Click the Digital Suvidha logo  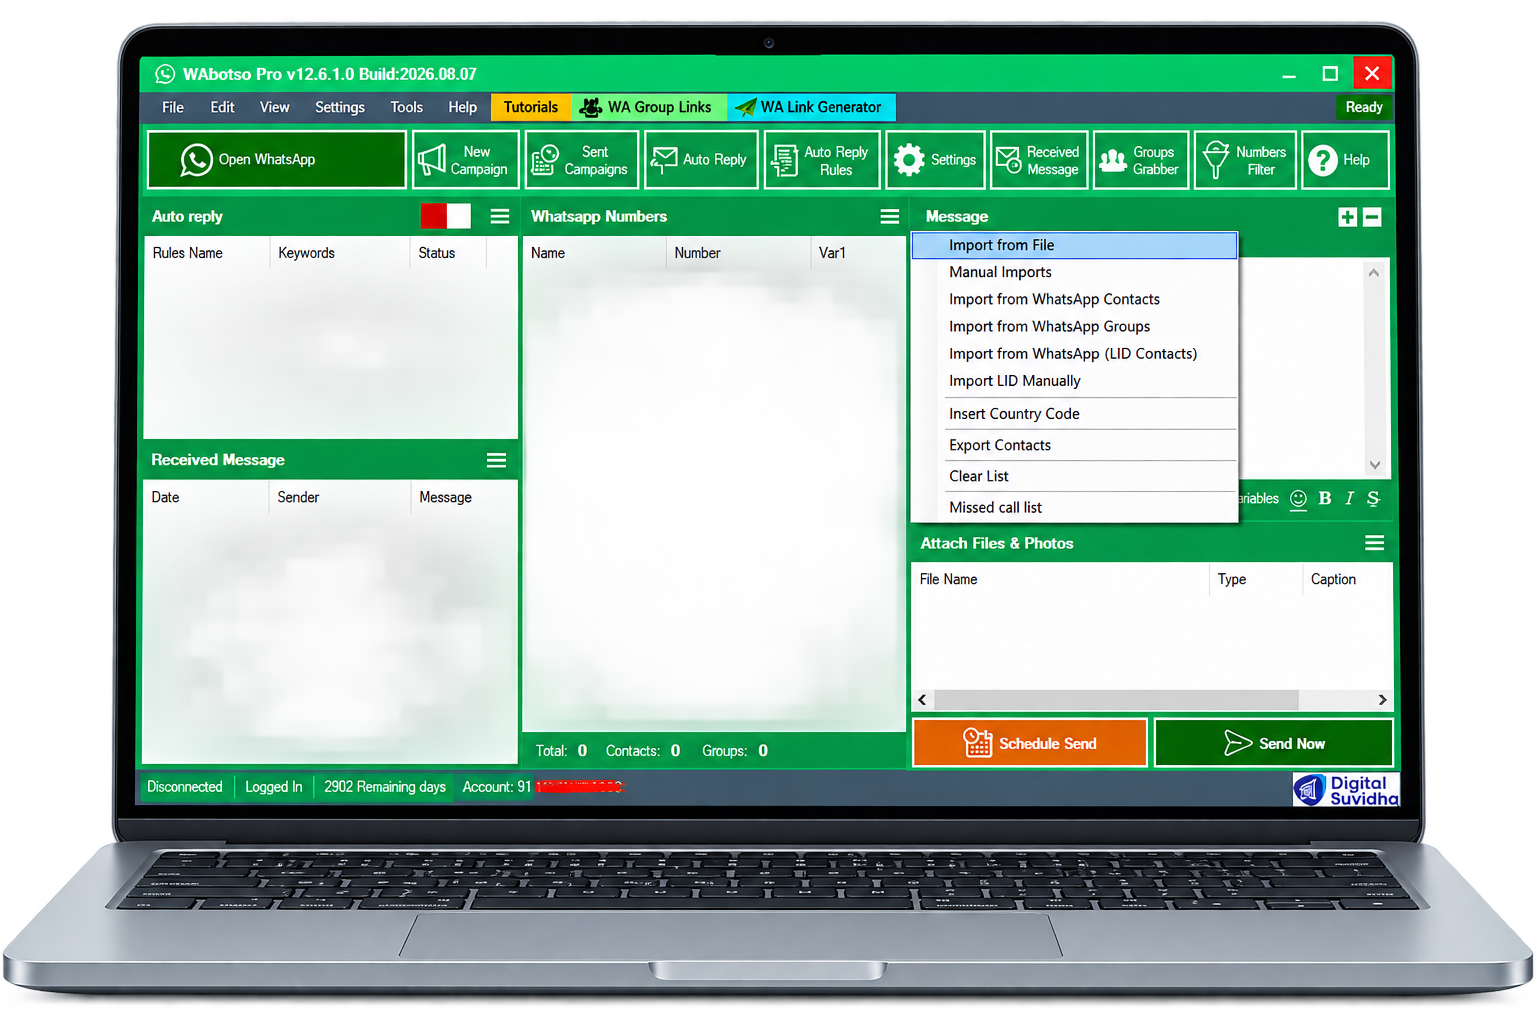point(1346,790)
